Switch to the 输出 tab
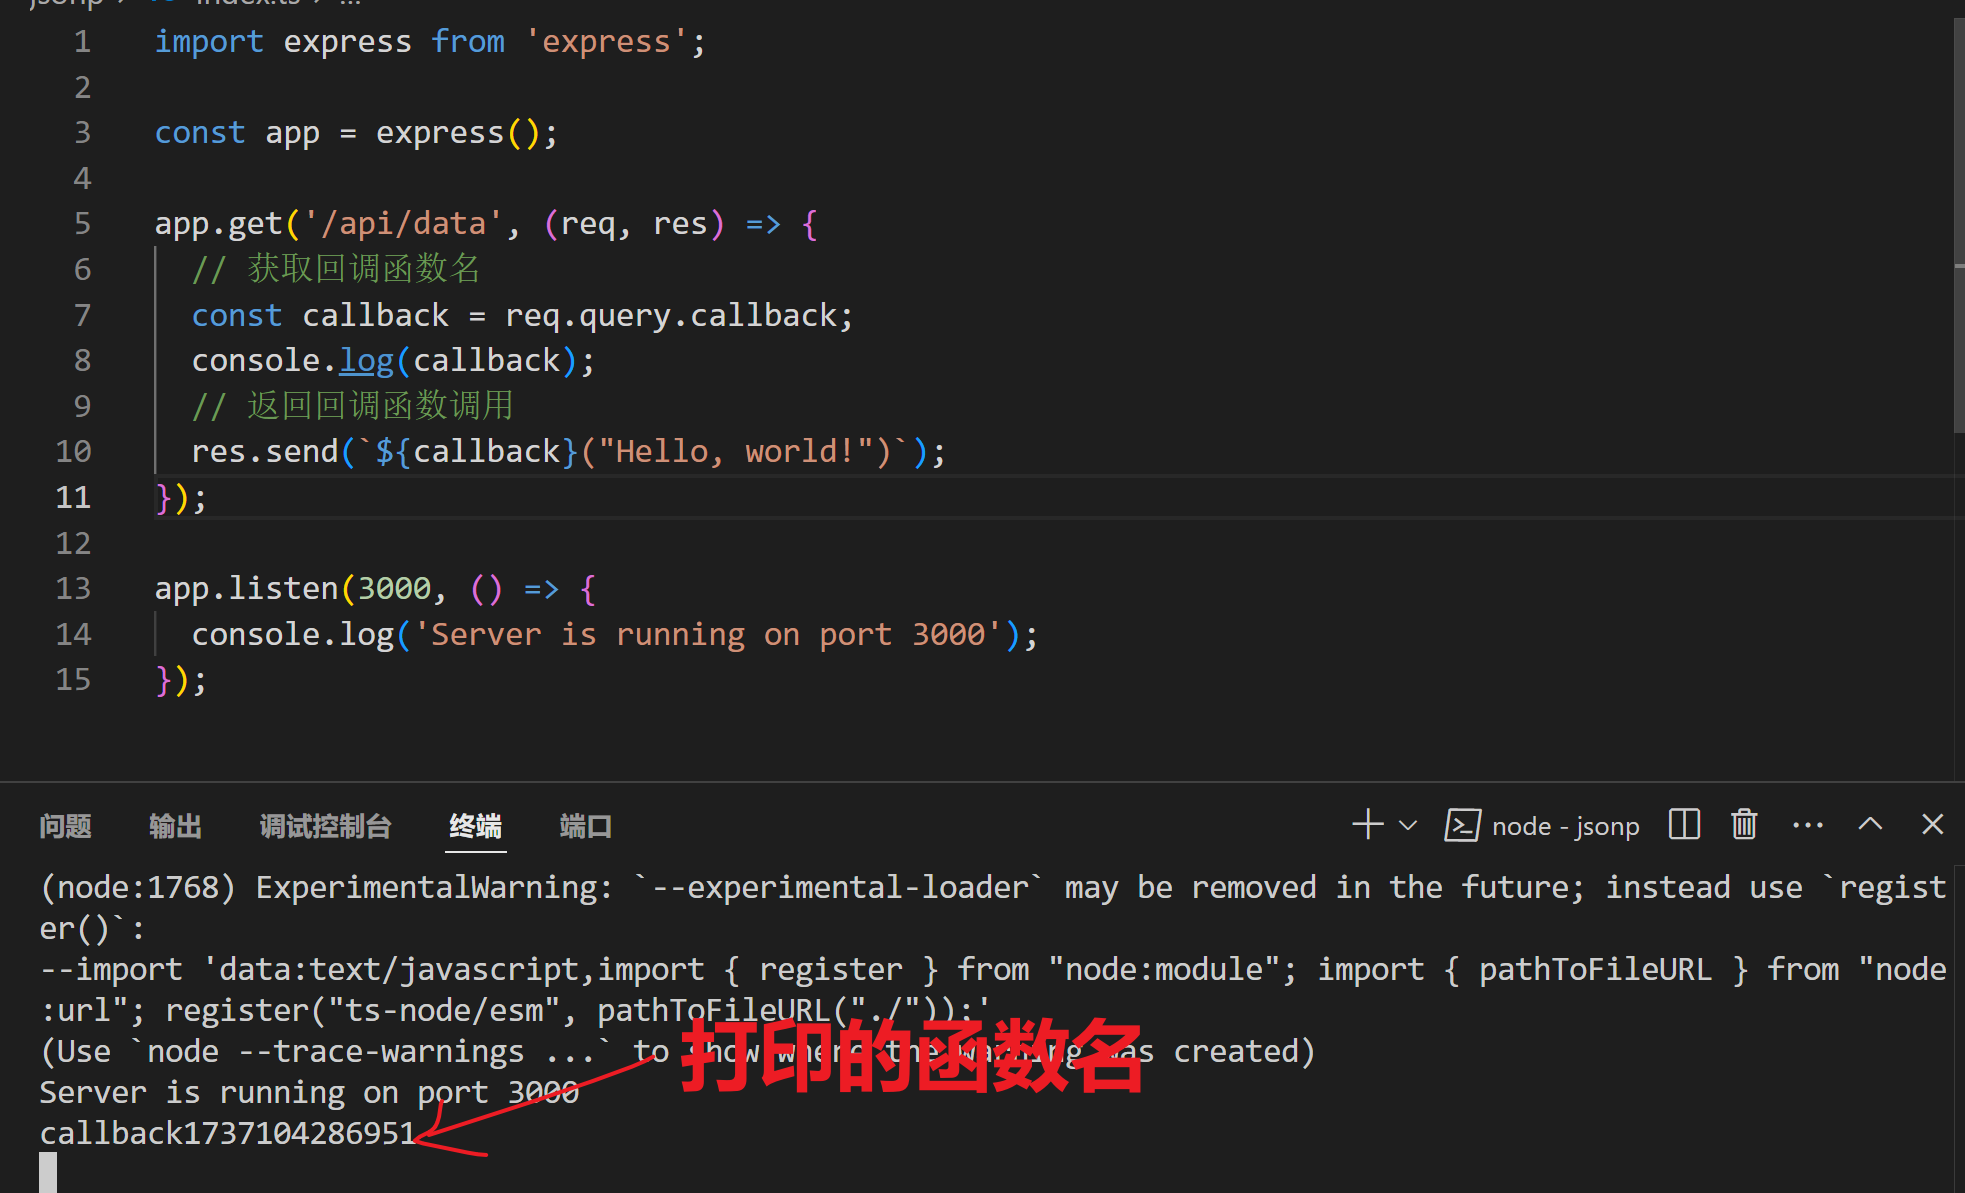 coord(175,826)
